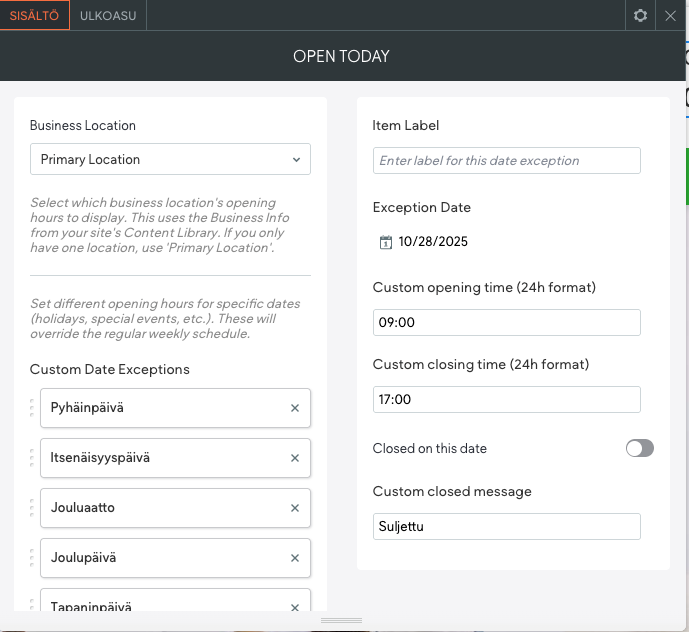Switch to the Sisältö tab
Image resolution: width=689 pixels, height=632 pixels.
coord(35,15)
